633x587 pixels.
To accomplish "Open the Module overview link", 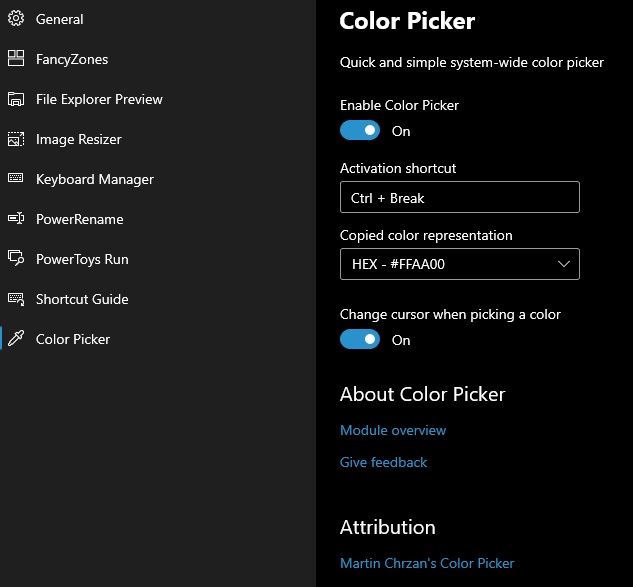I will click(393, 430).
